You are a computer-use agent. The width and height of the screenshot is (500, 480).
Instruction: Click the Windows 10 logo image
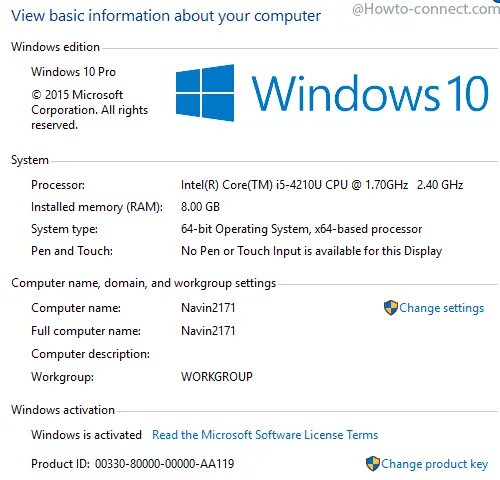click(x=332, y=93)
